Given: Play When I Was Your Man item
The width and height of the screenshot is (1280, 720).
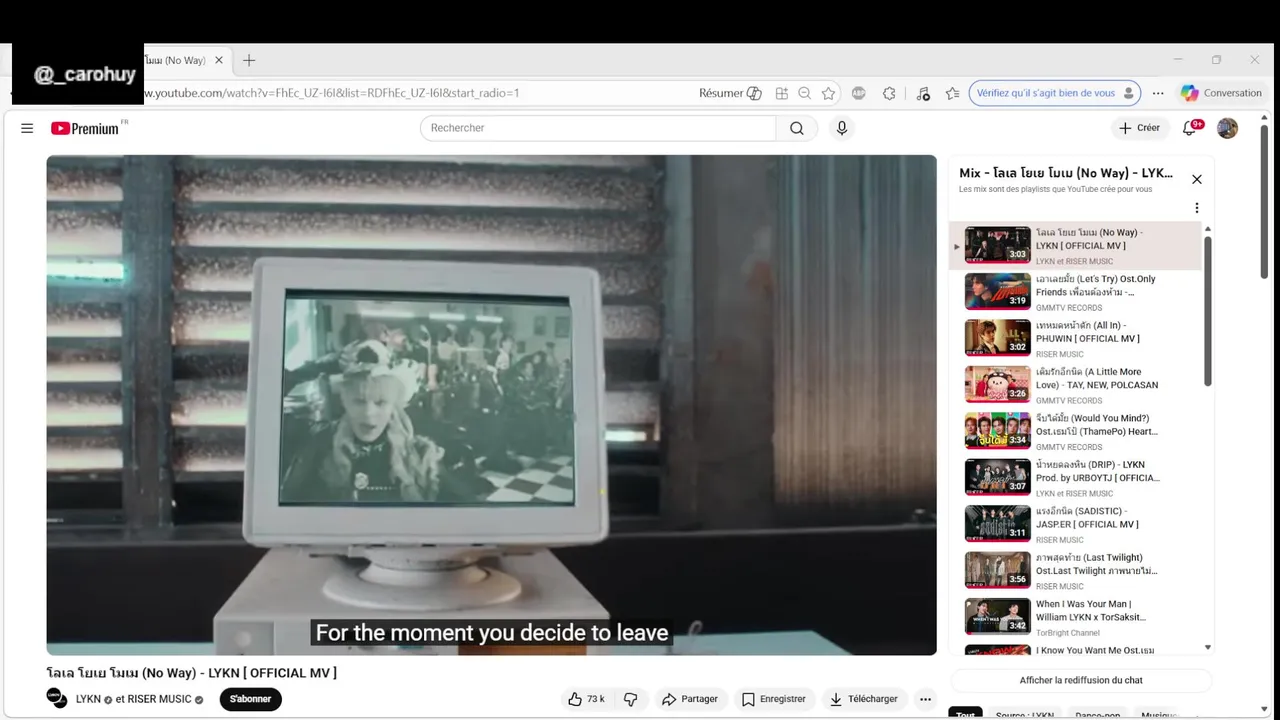Looking at the screenshot, I should [1075, 617].
